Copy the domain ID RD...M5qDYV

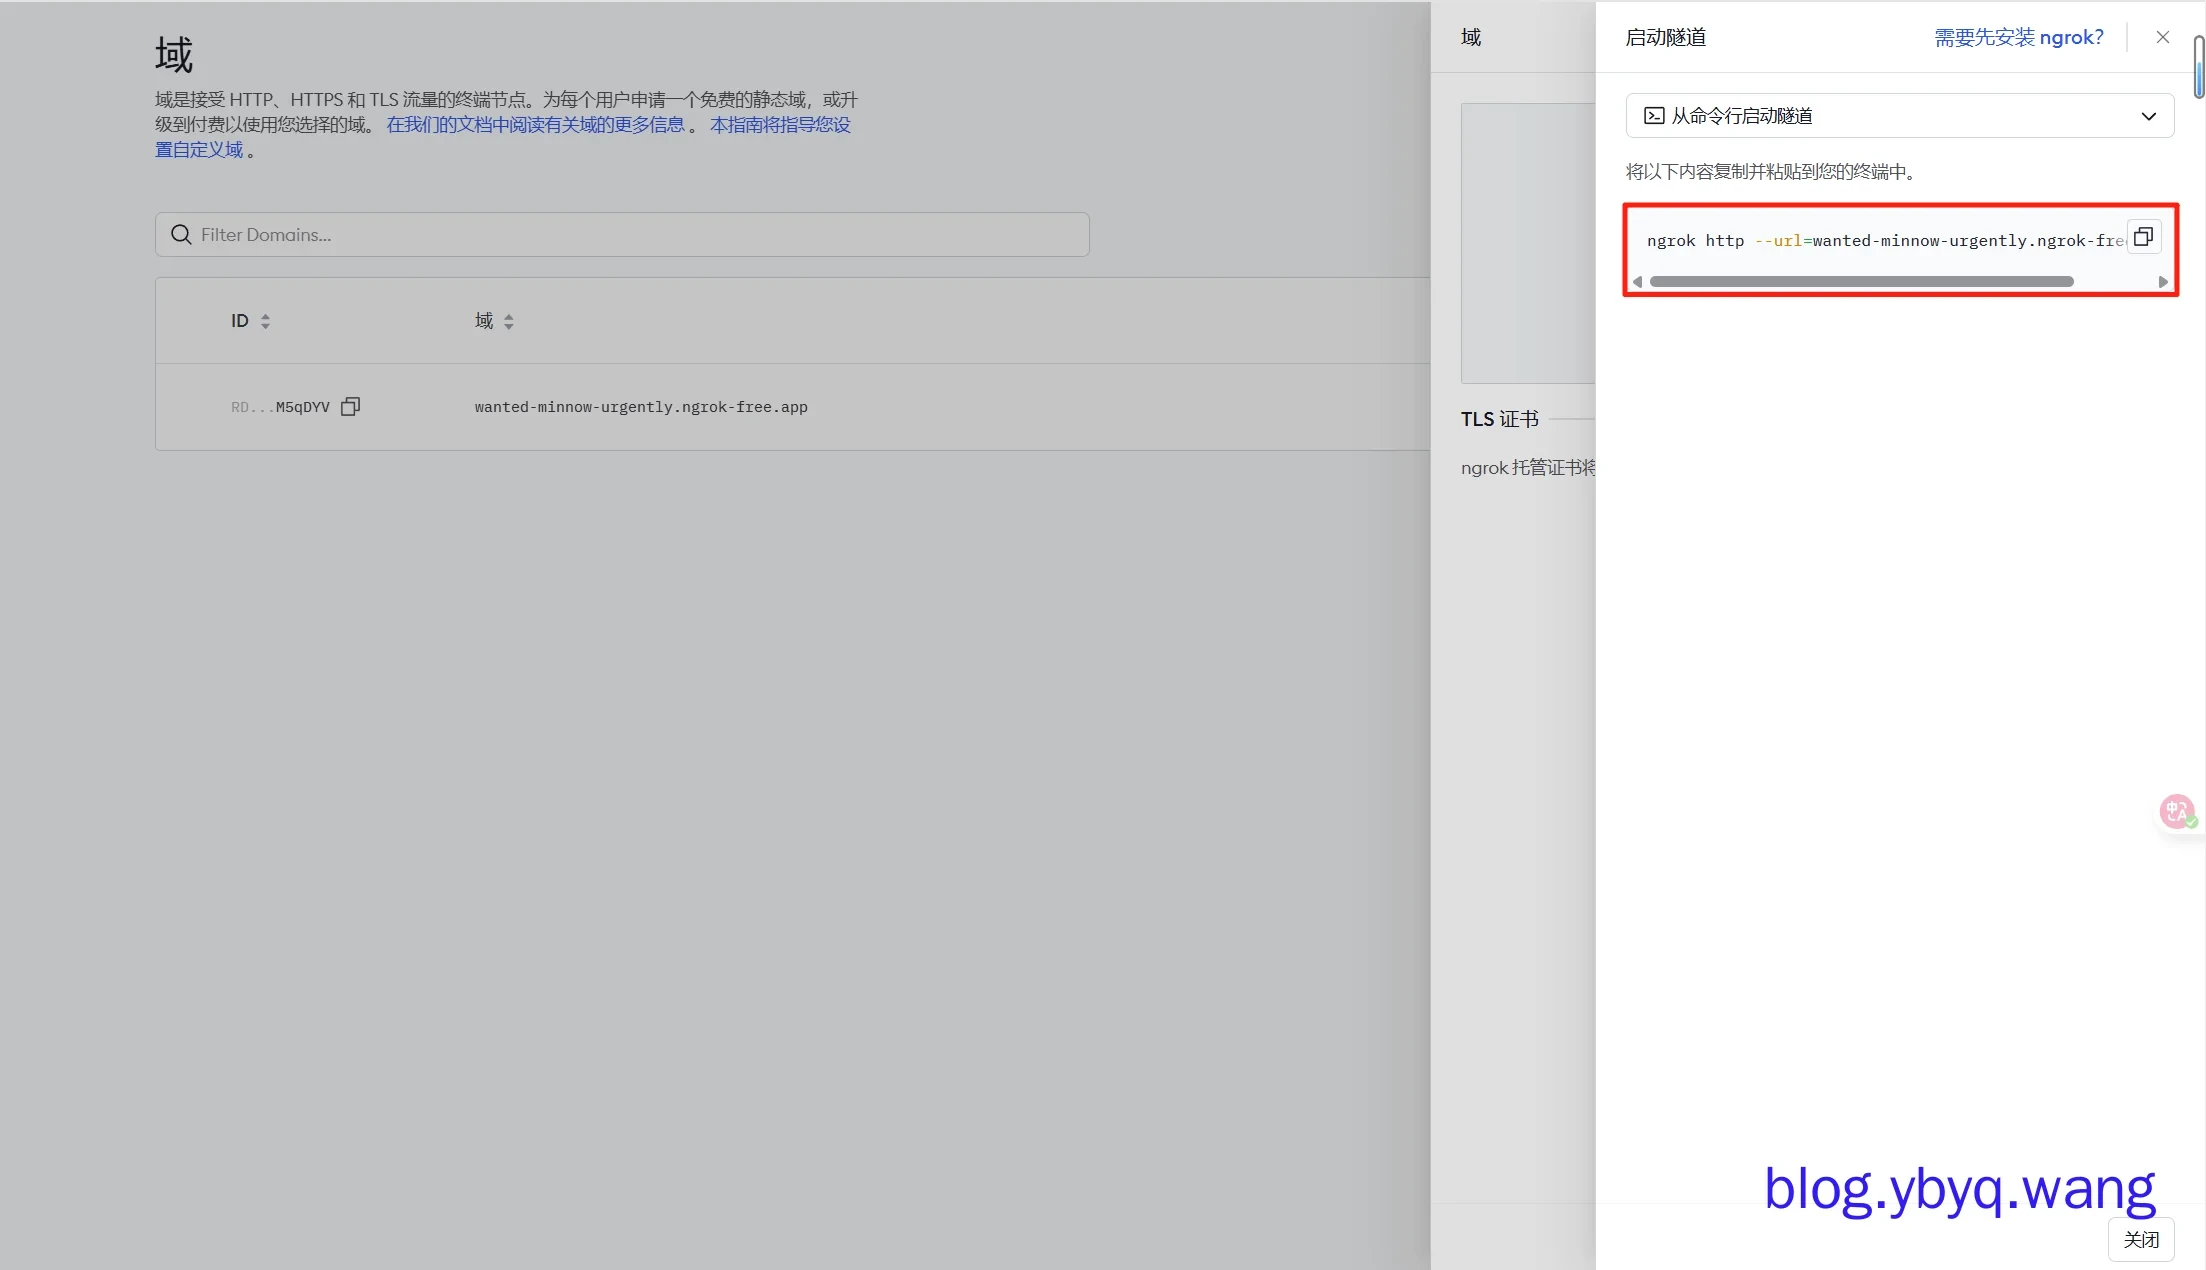point(350,406)
